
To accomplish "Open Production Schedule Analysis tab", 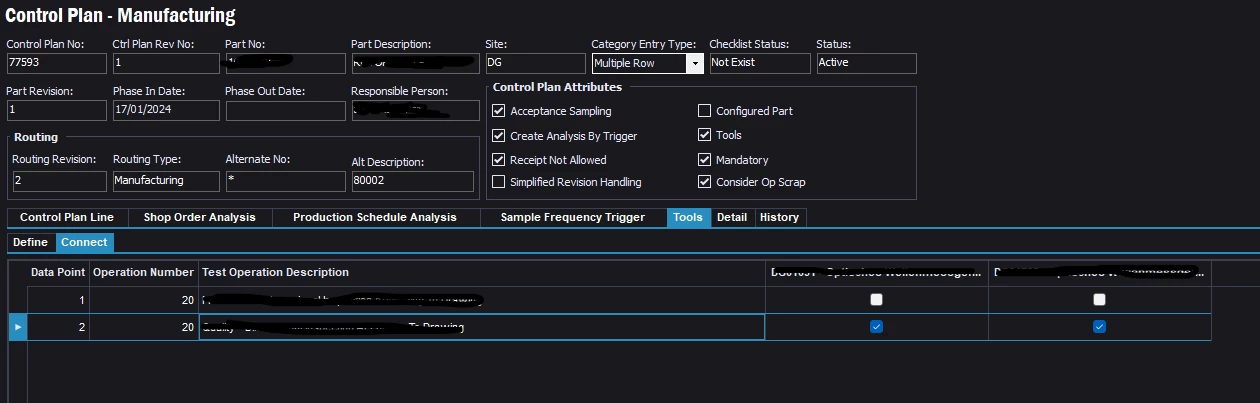I will pyautogui.click(x=375, y=217).
